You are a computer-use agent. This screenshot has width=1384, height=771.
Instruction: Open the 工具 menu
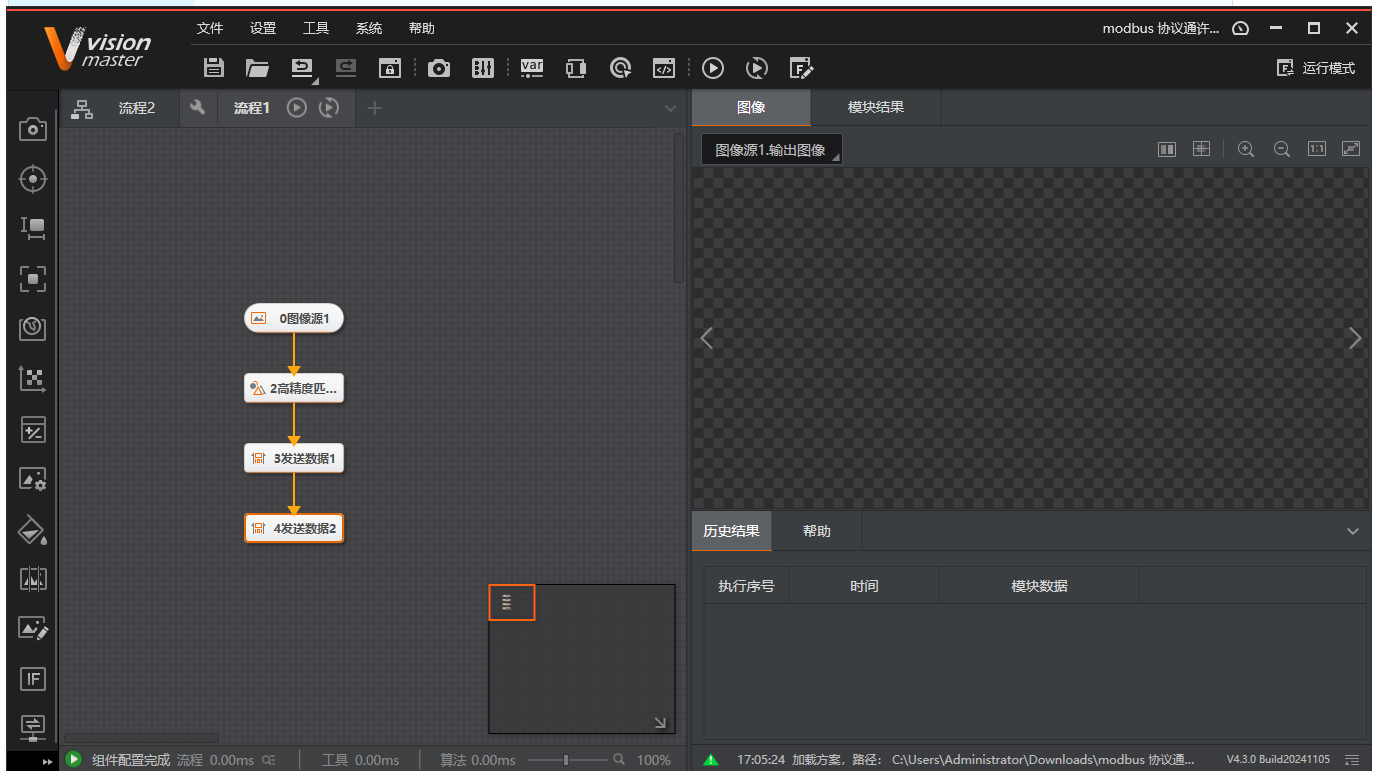tap(316, 28)
